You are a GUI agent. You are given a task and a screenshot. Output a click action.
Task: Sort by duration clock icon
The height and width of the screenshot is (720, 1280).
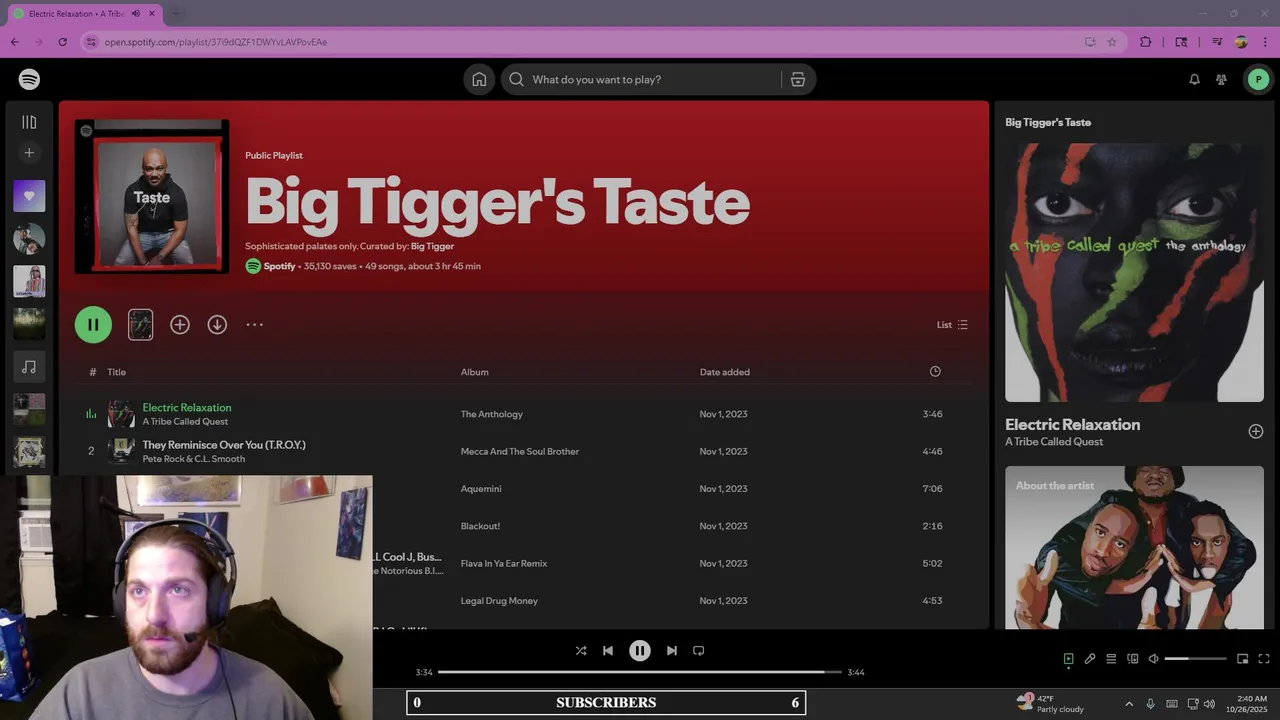coord(935,371)
